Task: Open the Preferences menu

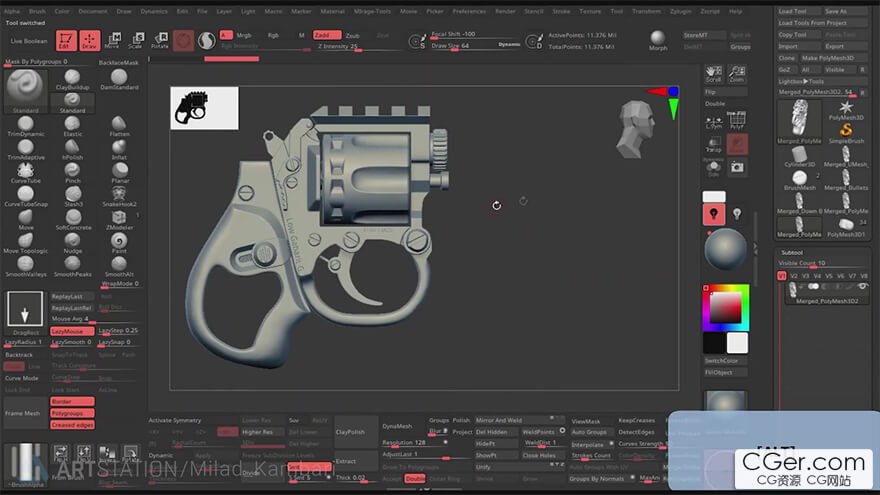Action: coord(469,11)
